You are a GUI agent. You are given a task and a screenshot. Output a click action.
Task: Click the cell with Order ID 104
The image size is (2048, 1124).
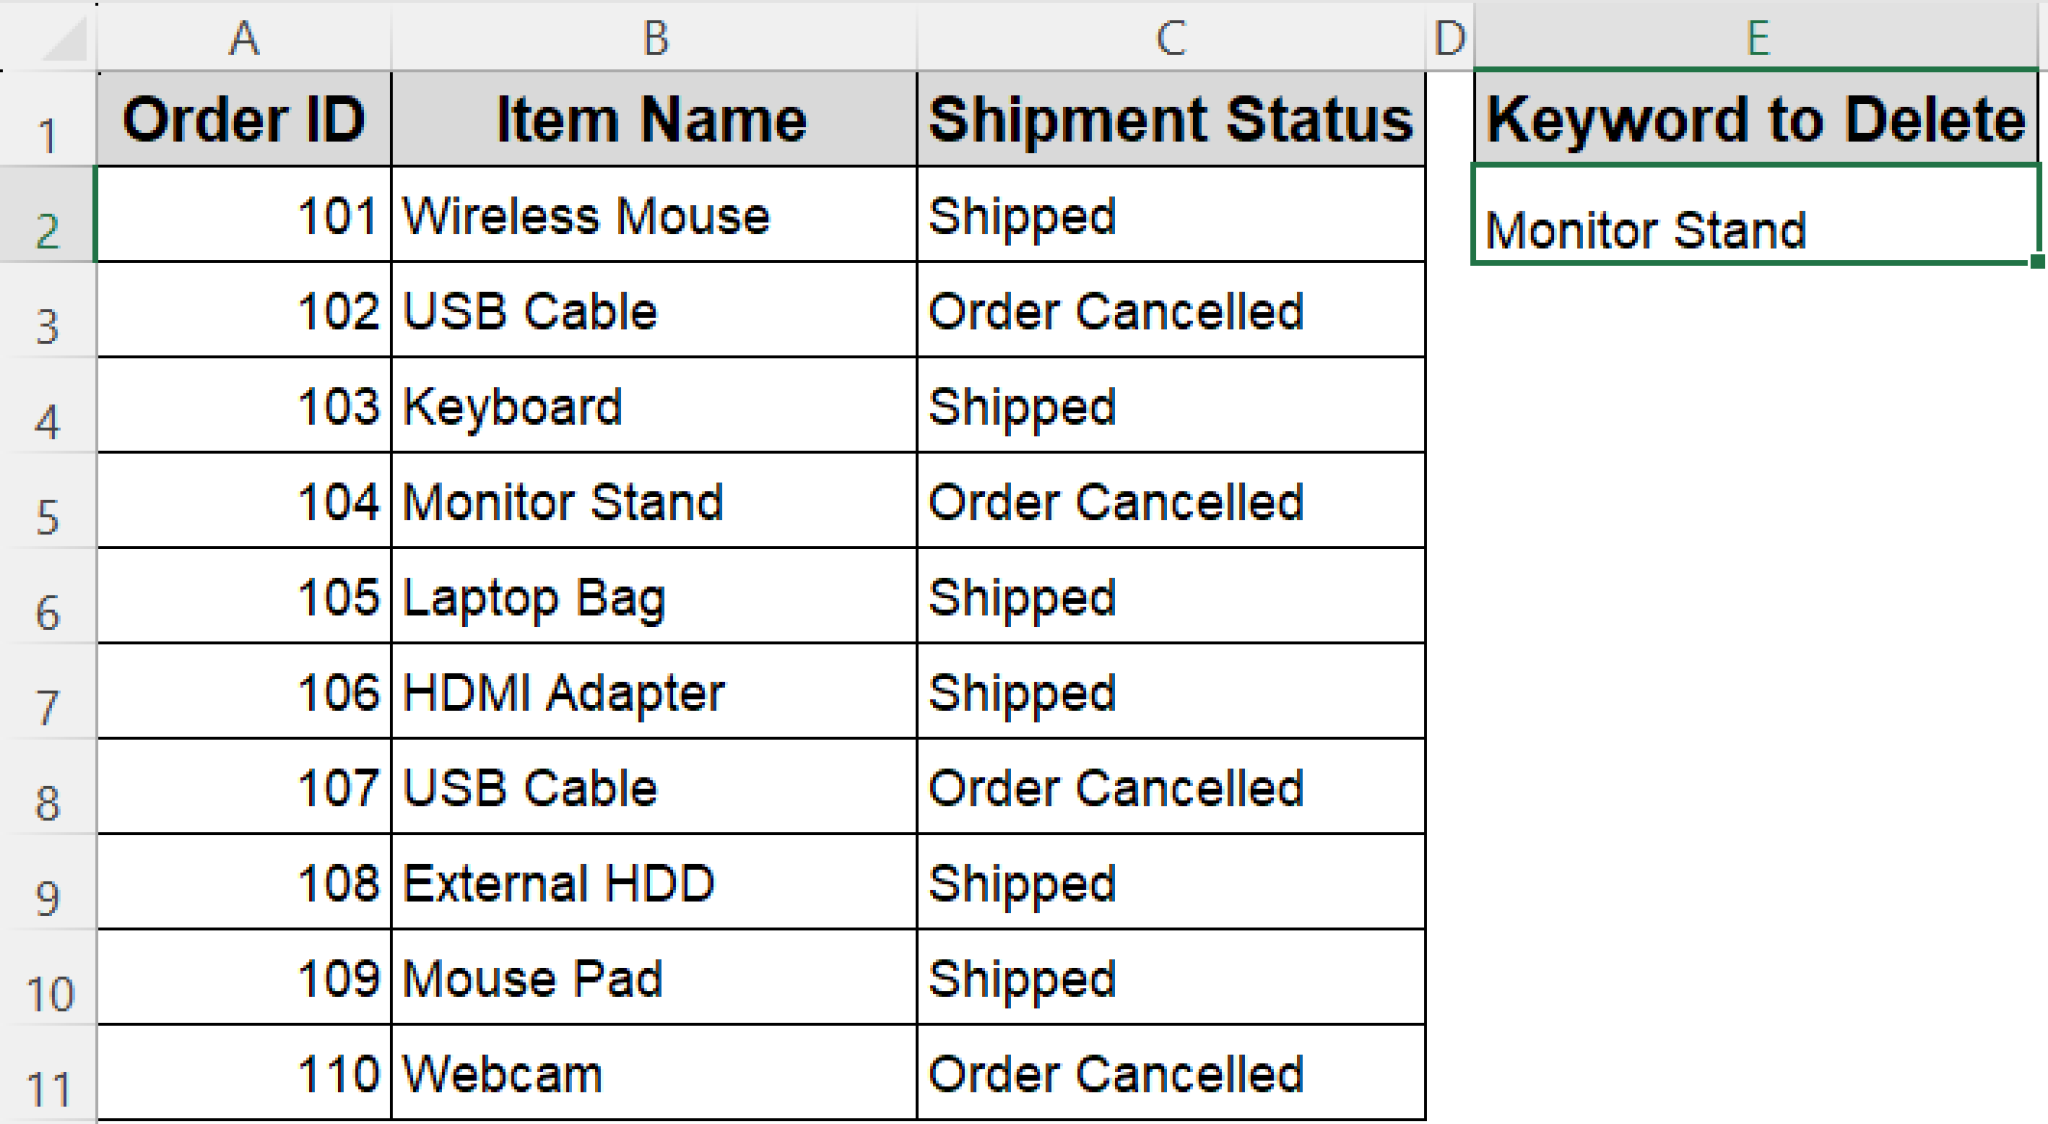click(244, 502)
